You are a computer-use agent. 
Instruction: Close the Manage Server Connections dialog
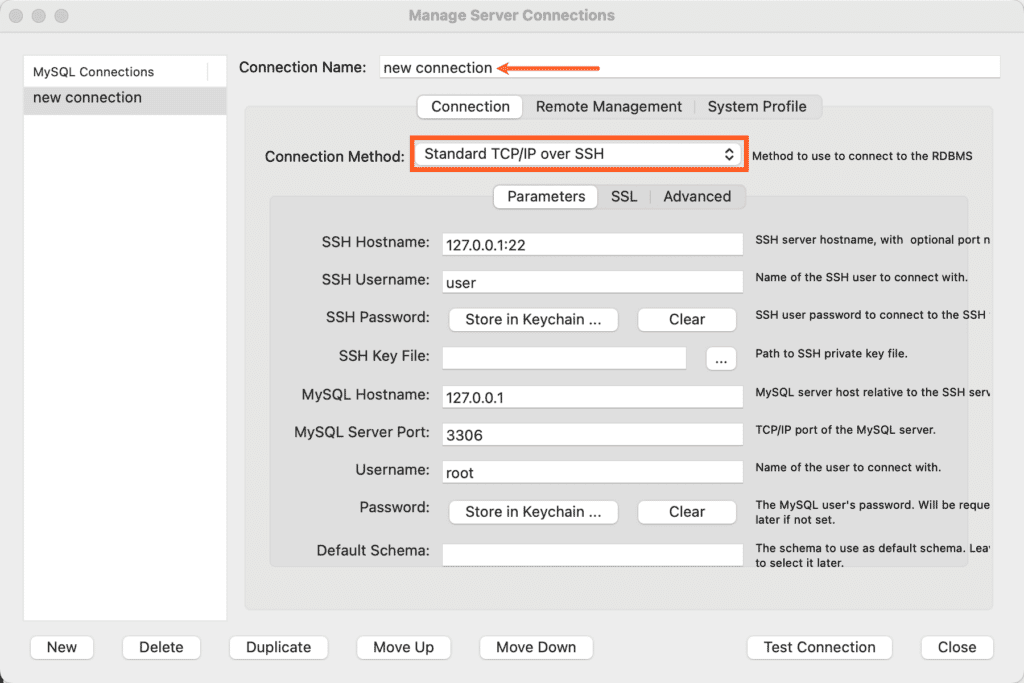[x=956, y=647]
